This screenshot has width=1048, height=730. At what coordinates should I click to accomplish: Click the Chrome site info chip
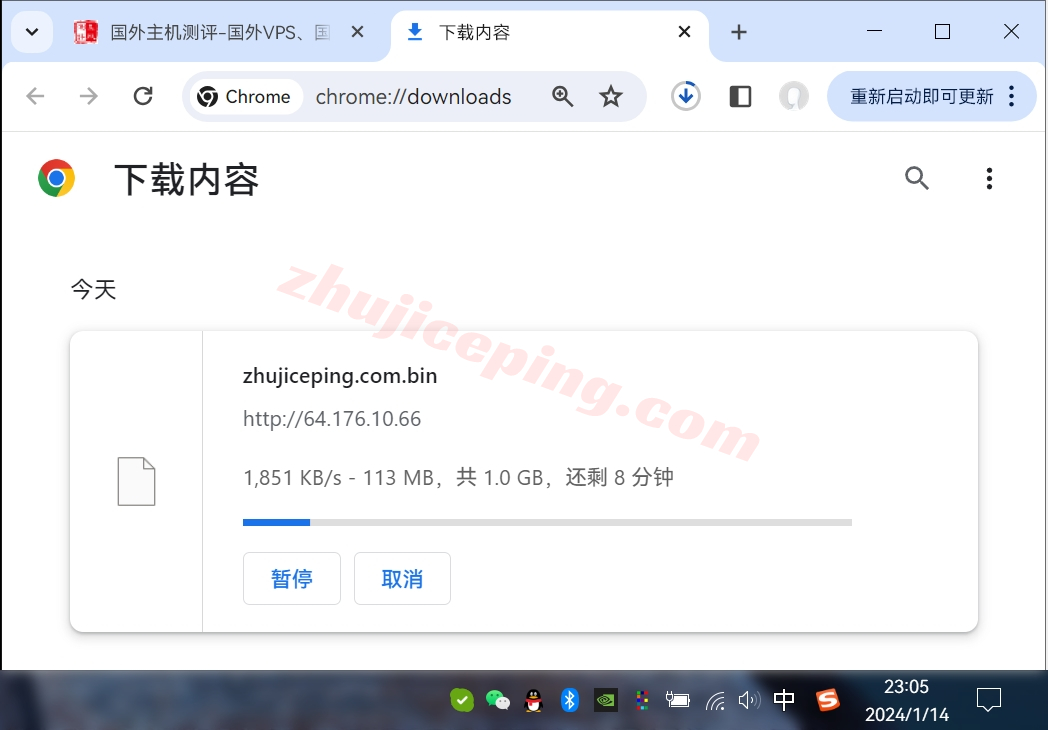[x=245, y=96]
